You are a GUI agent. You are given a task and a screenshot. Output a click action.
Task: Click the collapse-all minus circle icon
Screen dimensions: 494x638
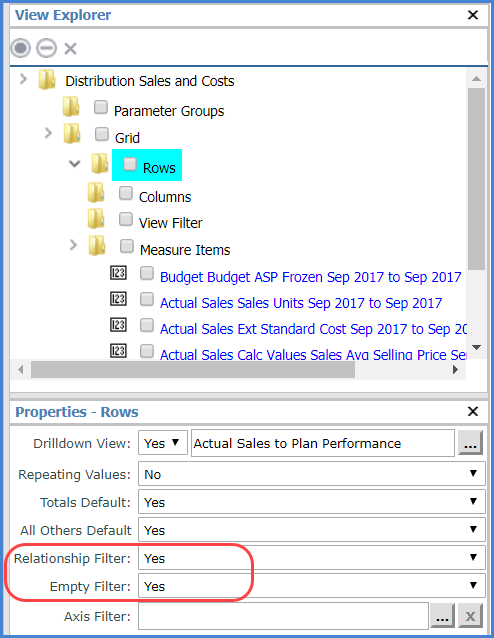click(x=46, y=48)
